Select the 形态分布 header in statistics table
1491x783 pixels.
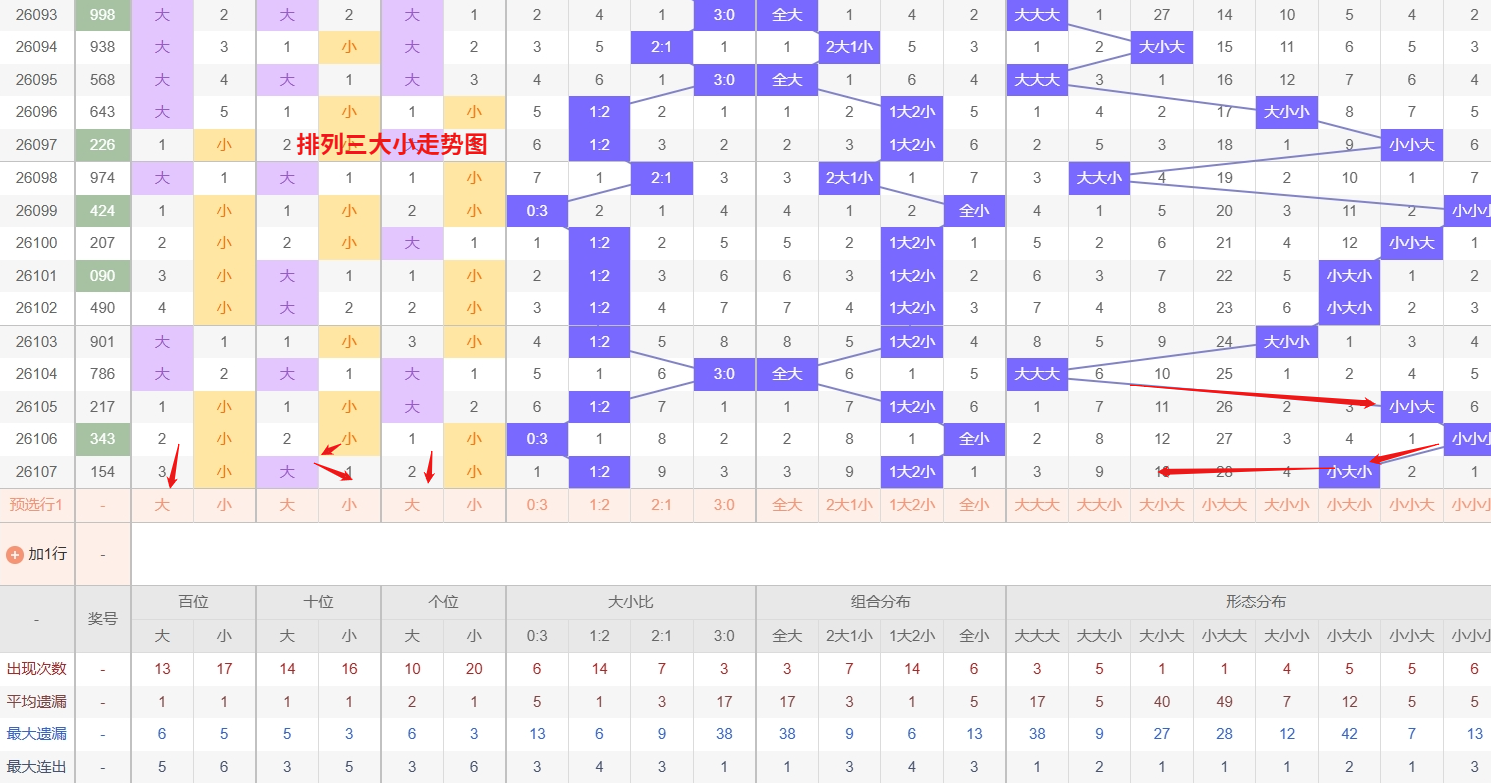point(1255,602)
